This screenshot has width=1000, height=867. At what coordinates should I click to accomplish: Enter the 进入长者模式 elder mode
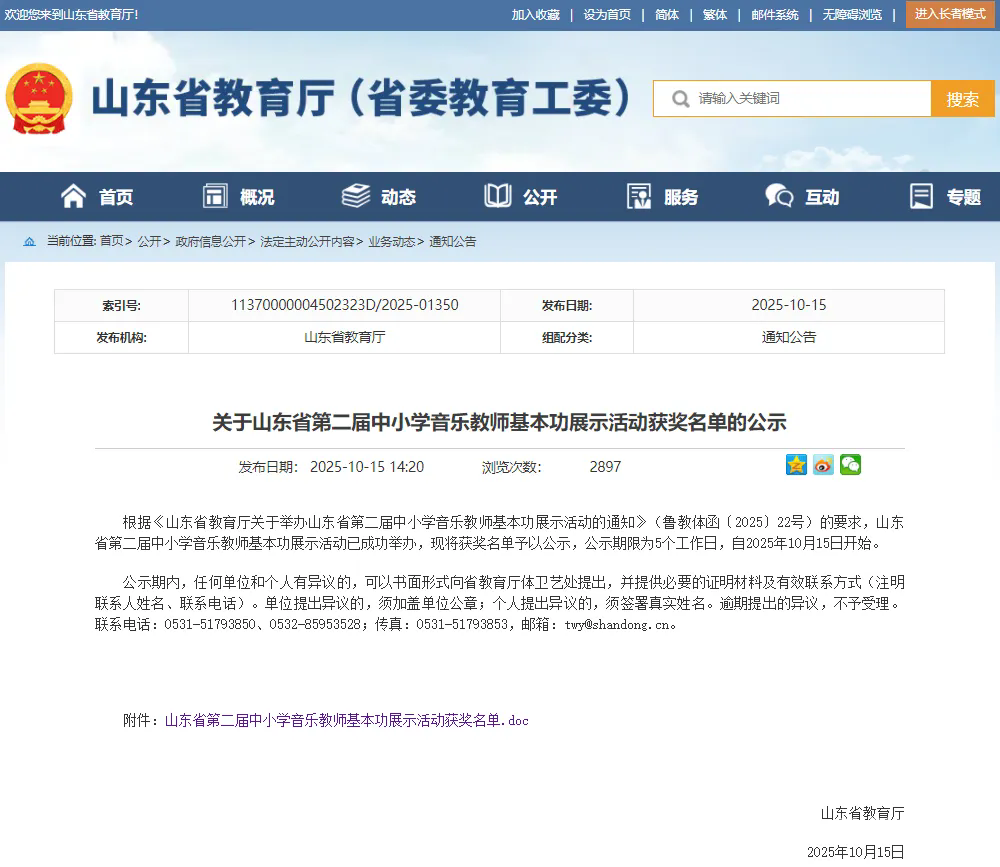(950, 14)
